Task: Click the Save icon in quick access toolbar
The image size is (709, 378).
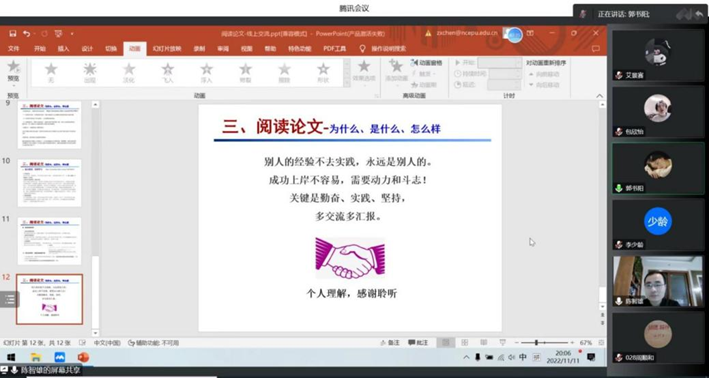Action: click(13, 33)
